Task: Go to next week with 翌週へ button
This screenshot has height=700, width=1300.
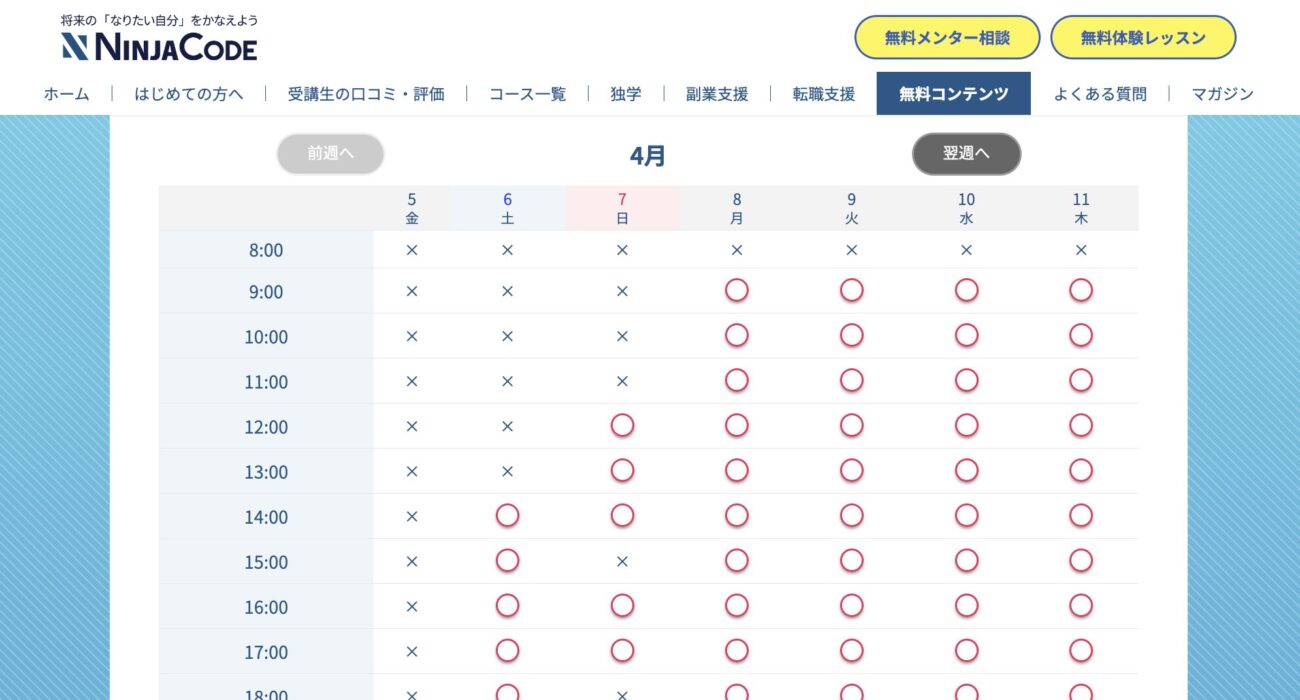Action: tap(966, 154)
